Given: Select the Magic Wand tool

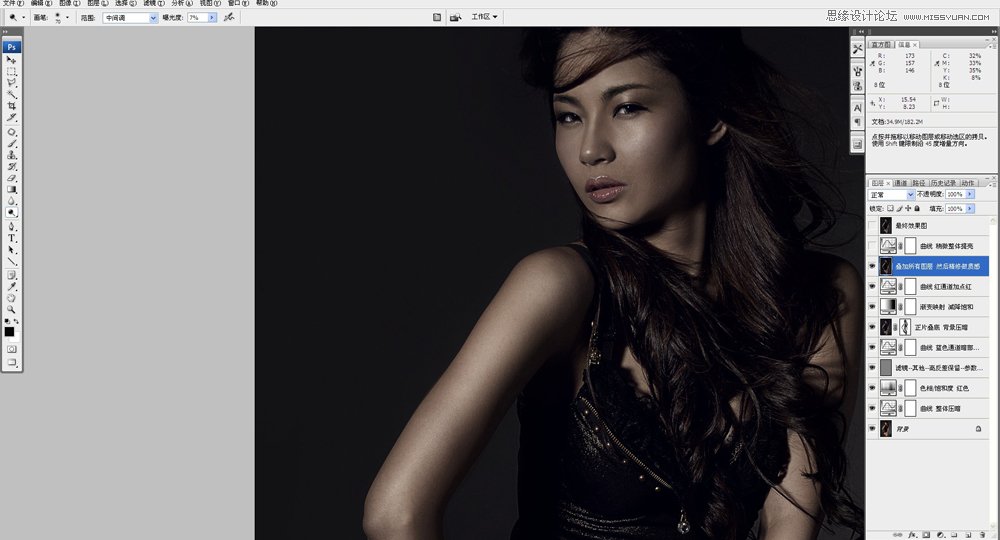Looking at the screenshot, I should click(x=11, y=94).
